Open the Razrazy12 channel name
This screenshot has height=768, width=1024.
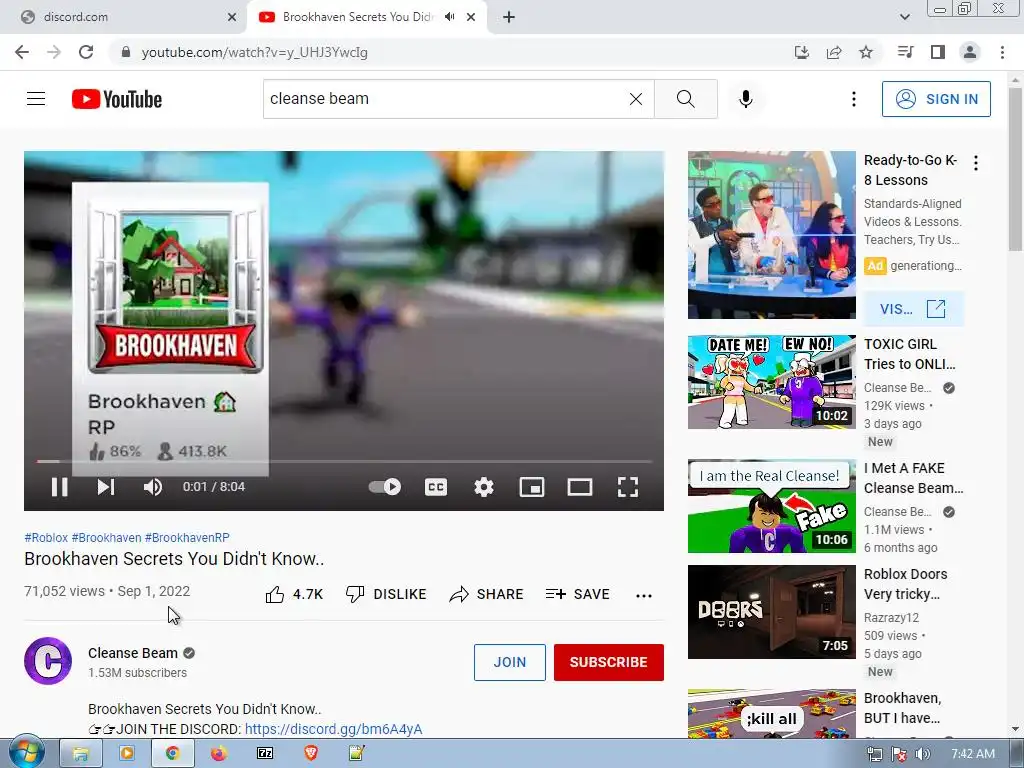point(891,617)
